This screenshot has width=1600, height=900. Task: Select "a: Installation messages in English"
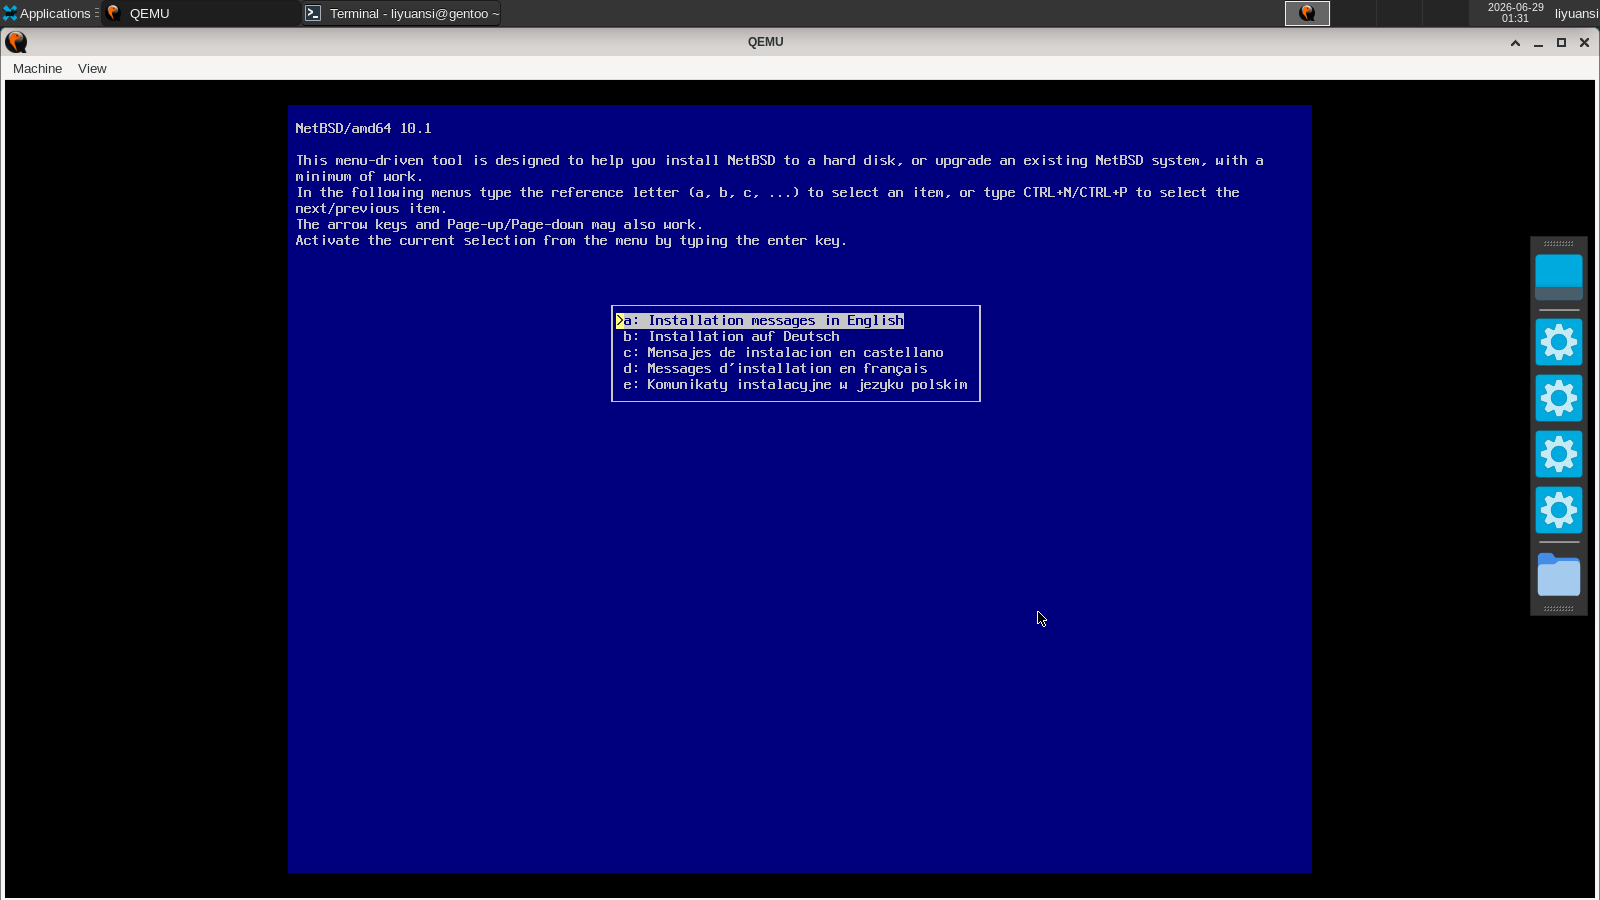click(x=760, y=321)
